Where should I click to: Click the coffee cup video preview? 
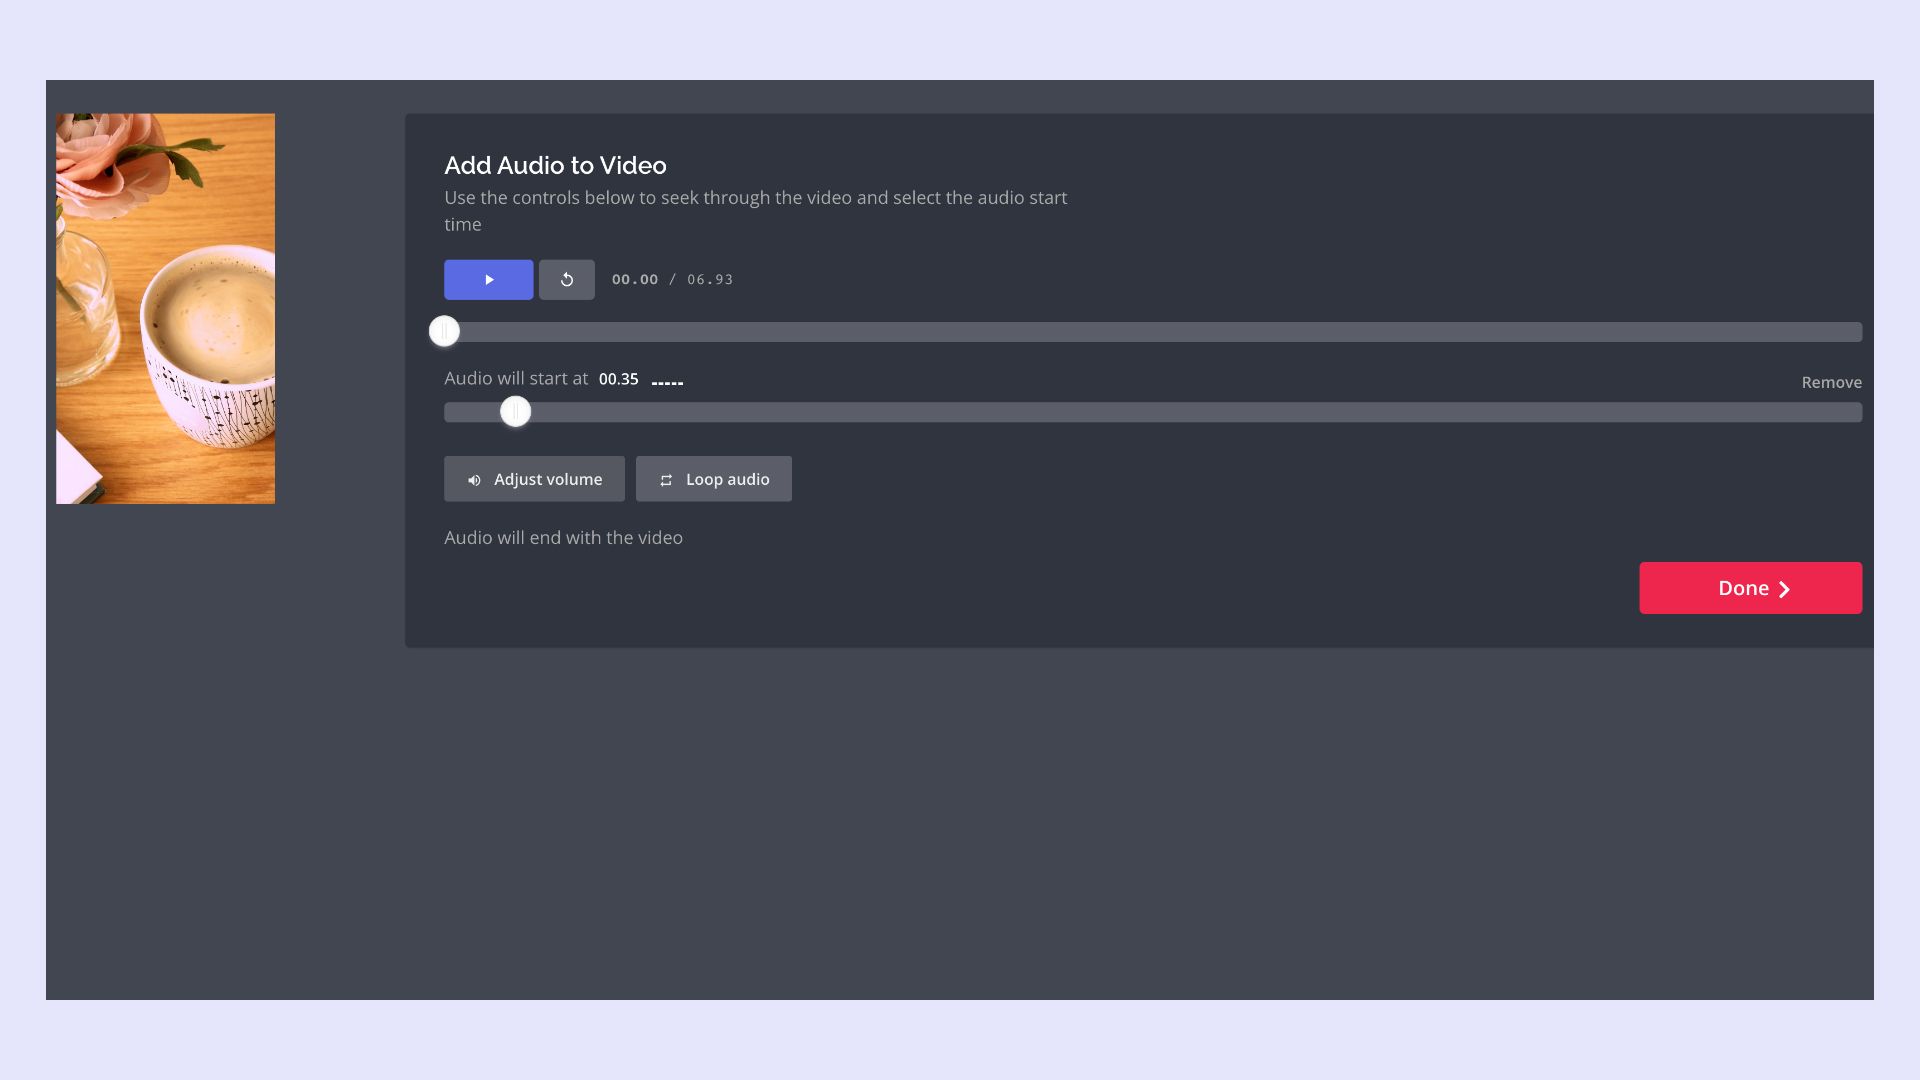point(165,308)
